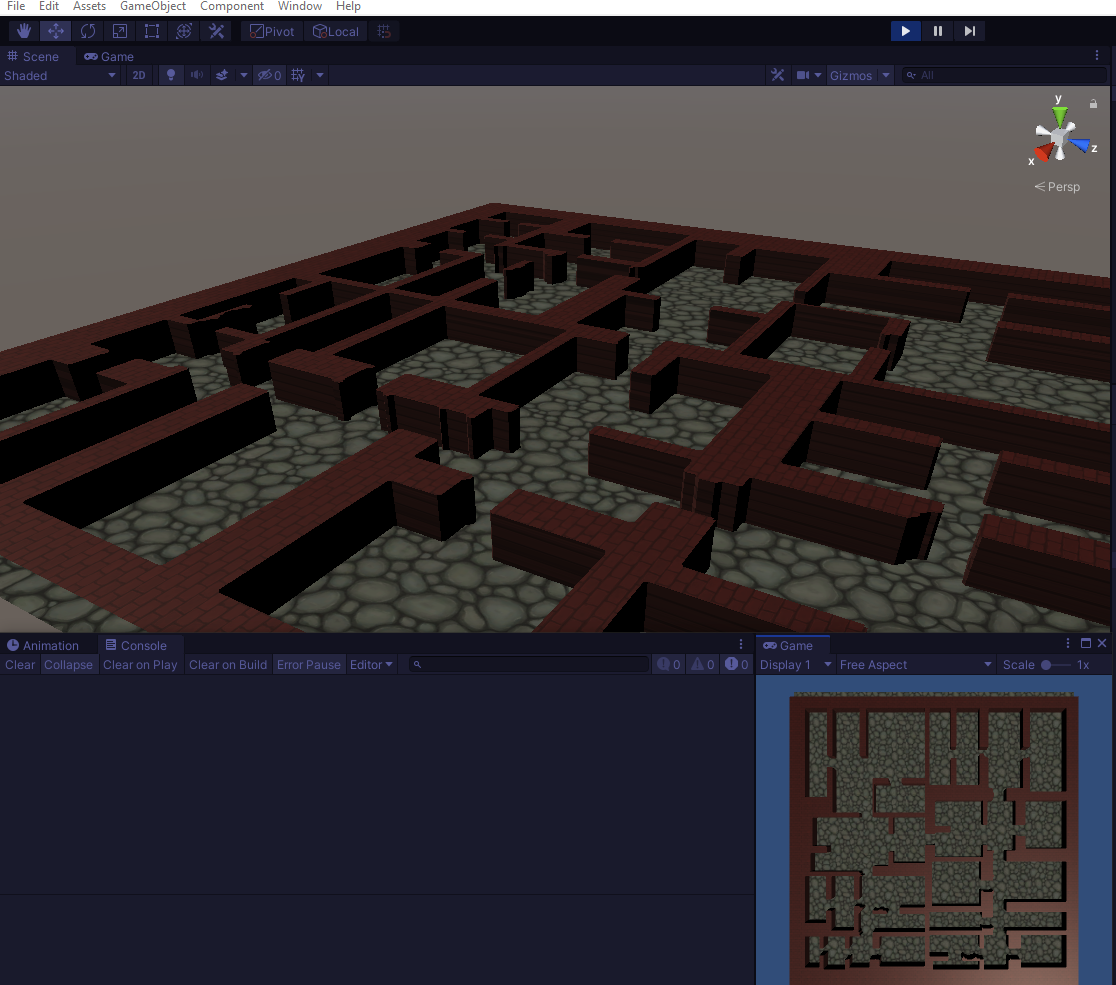The image size is (1116, 985).
Task: Open the Edit menu
Action: (x=48, y=6)
